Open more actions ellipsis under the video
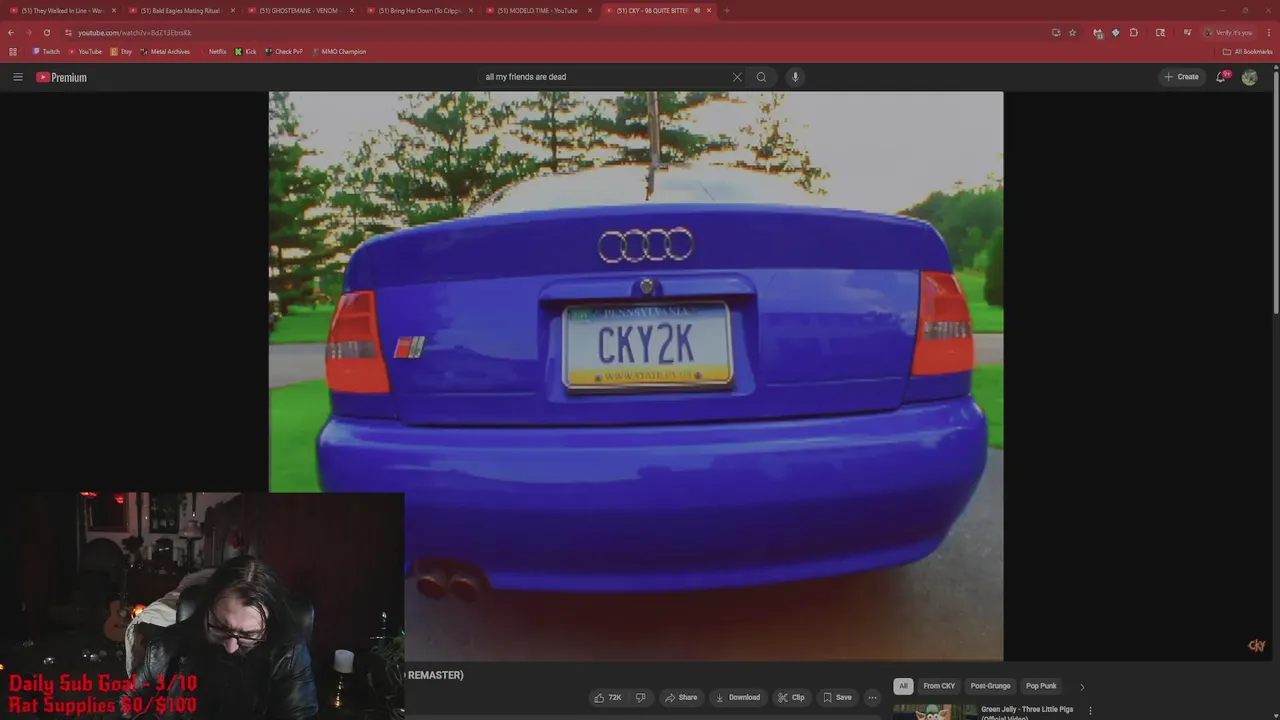The height and width of the screenshot is (720, 1280). [872, 697]
